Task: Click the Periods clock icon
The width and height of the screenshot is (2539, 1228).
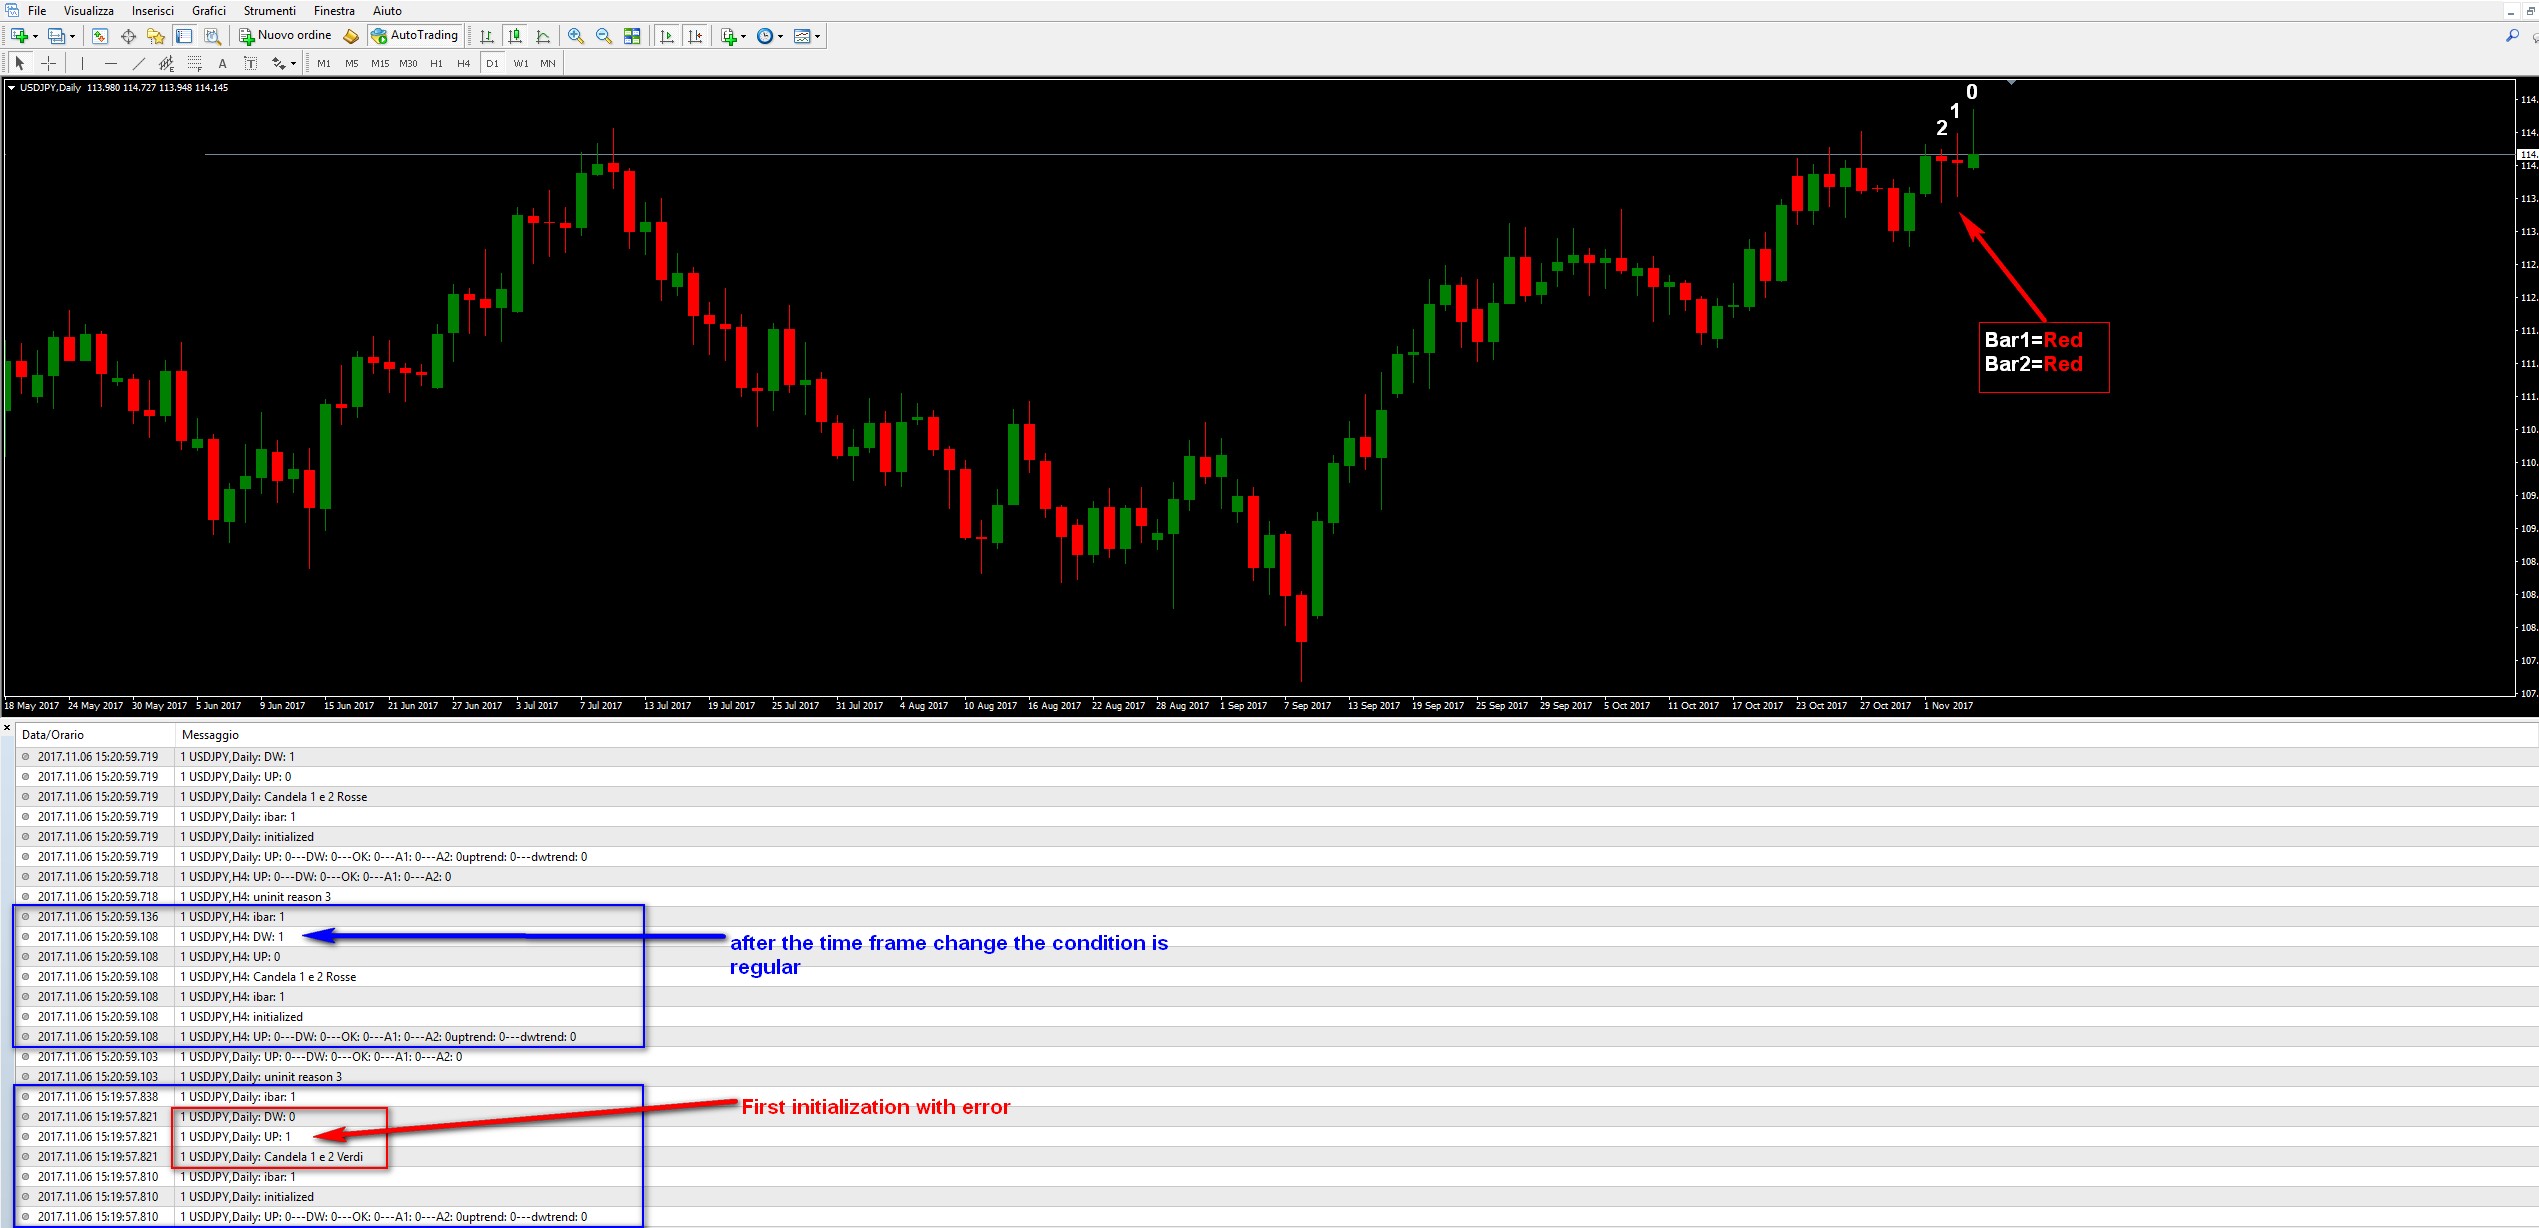Action: pyautogui.click(x=765, y=36)
